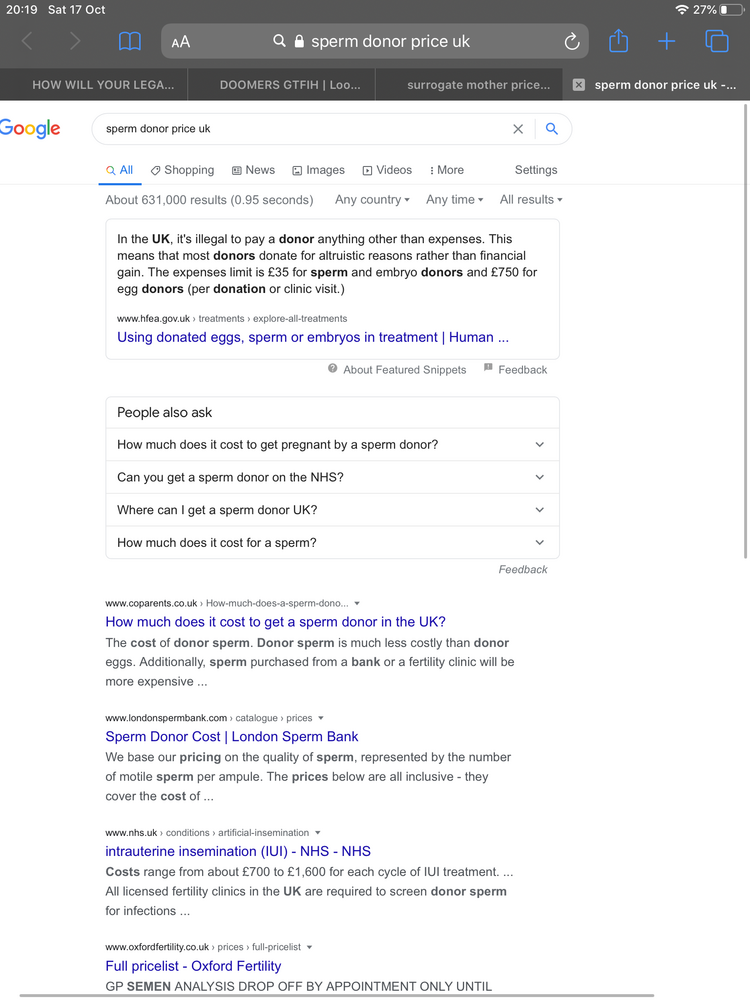Expand 'Can you get a sperm donor on the NHS?'
The height and width of the screenshot is (1000, 750).
point(332,477)
